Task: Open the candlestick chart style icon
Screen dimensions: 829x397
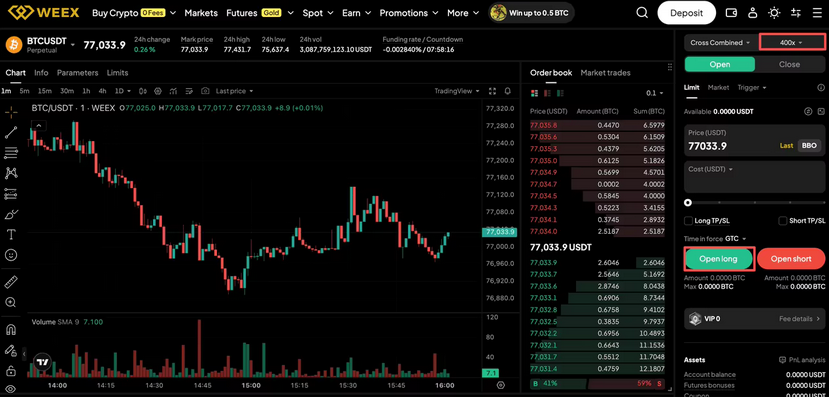Action: 144,91
